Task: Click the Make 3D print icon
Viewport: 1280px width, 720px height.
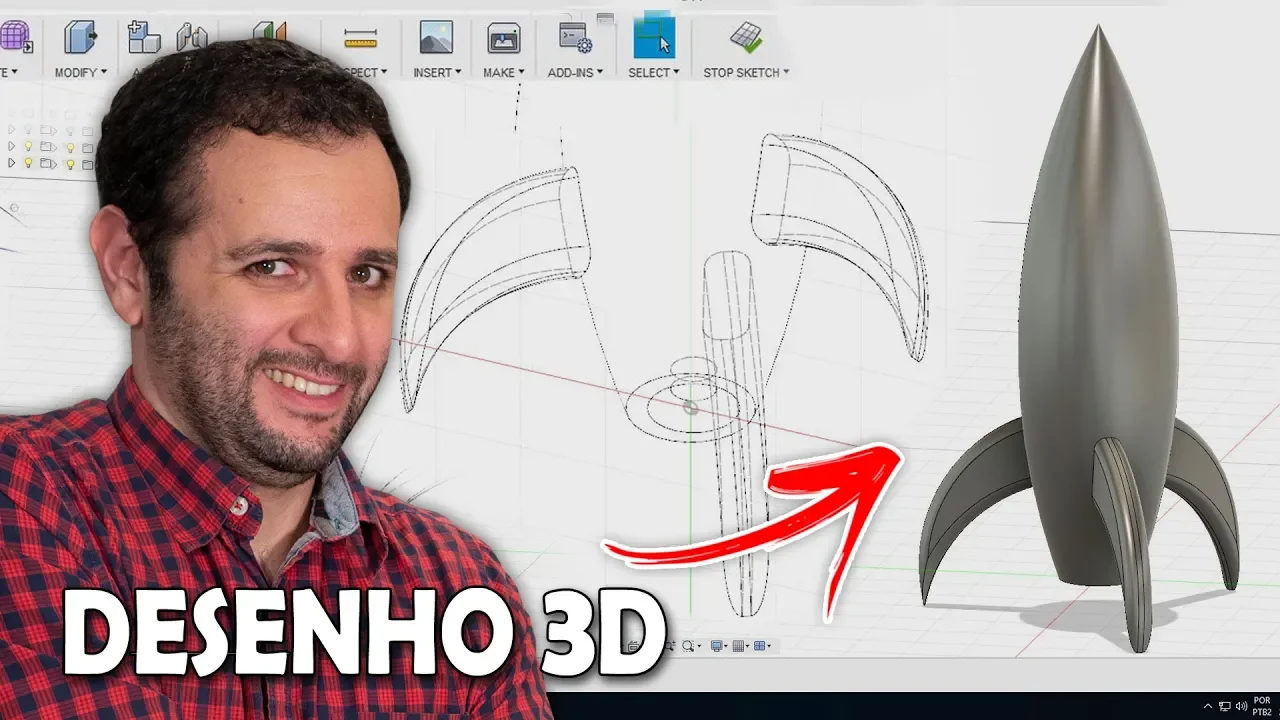Action: [x=503, y=38]
